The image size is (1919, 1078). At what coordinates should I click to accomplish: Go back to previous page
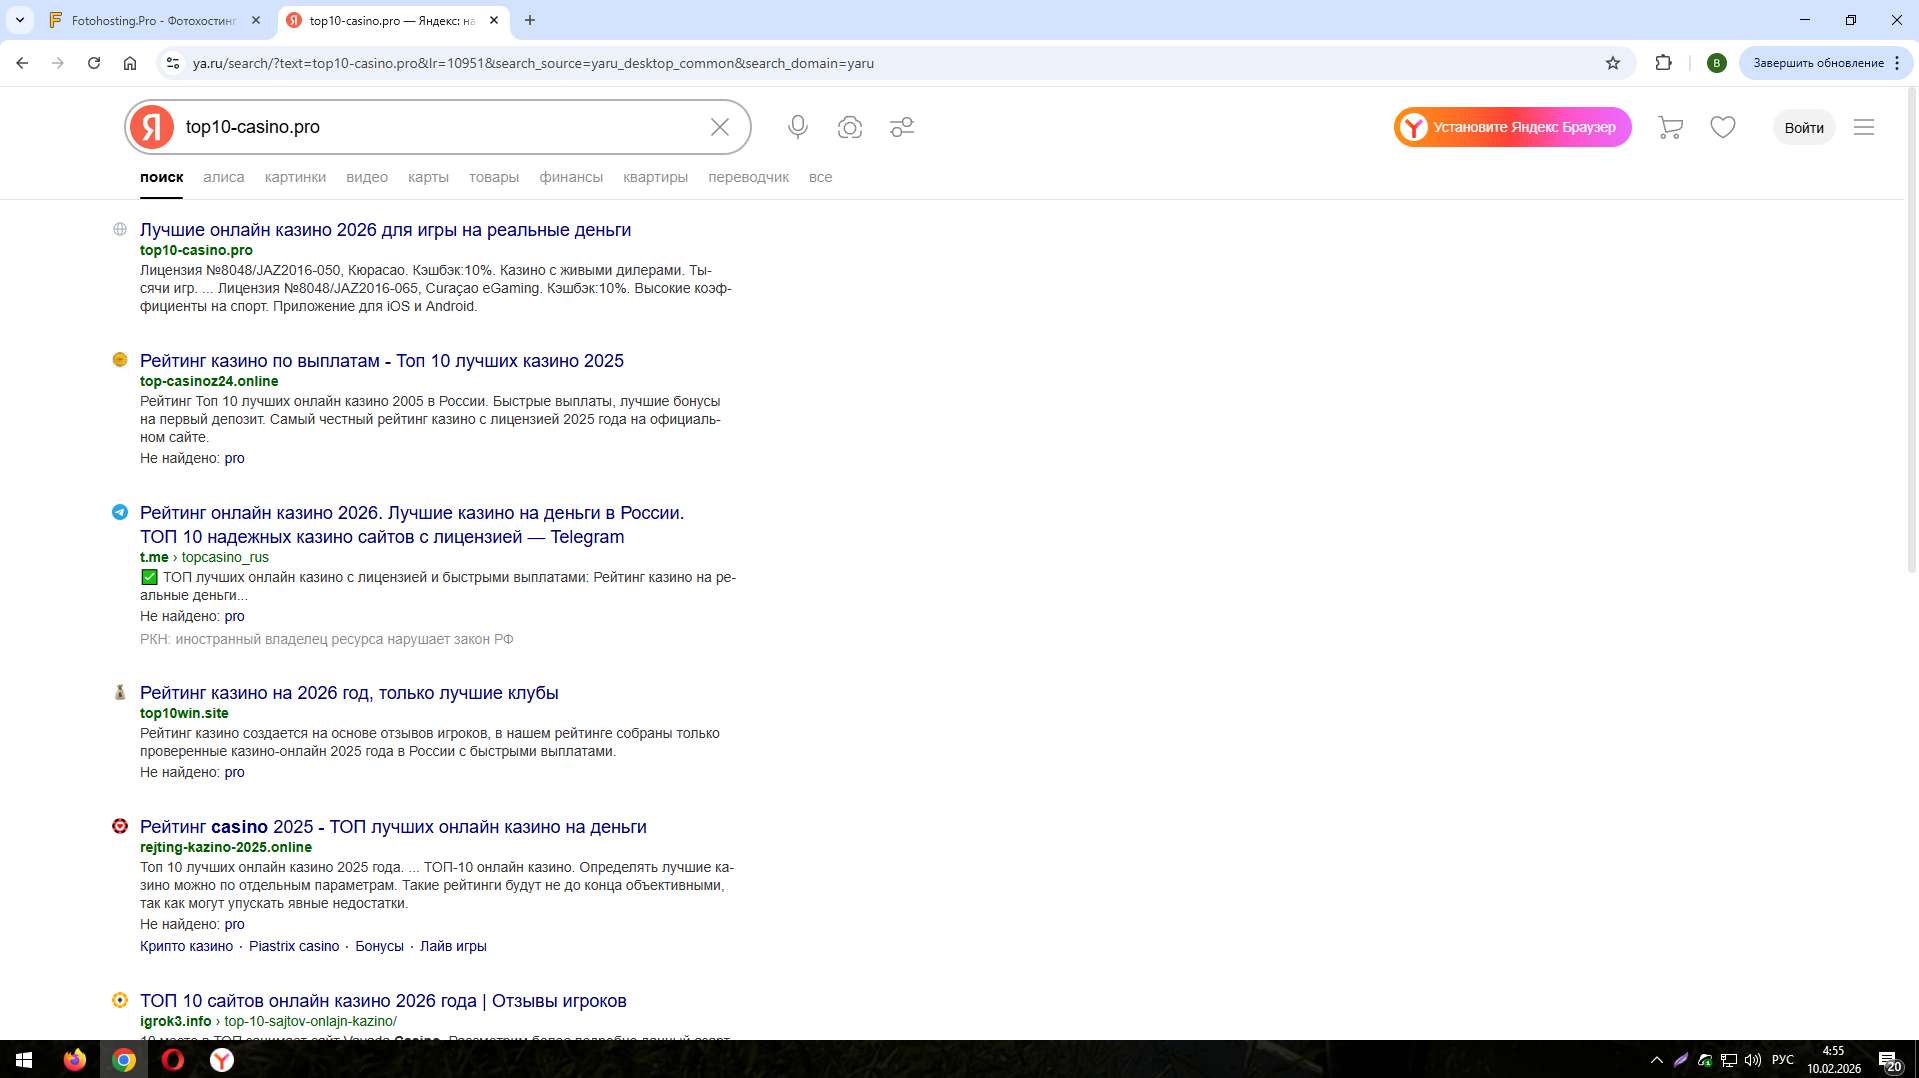[x=22, y=63]
